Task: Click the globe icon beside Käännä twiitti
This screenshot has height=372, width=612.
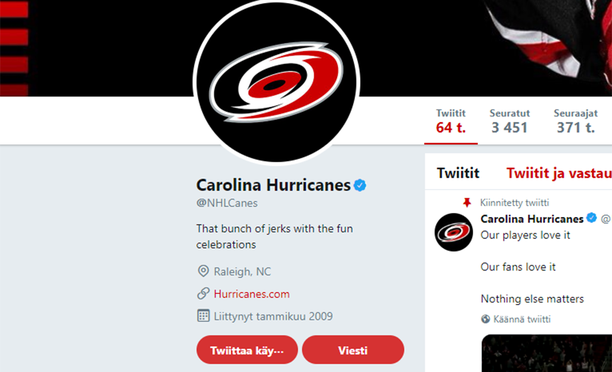Action: [x=485, y=319]
